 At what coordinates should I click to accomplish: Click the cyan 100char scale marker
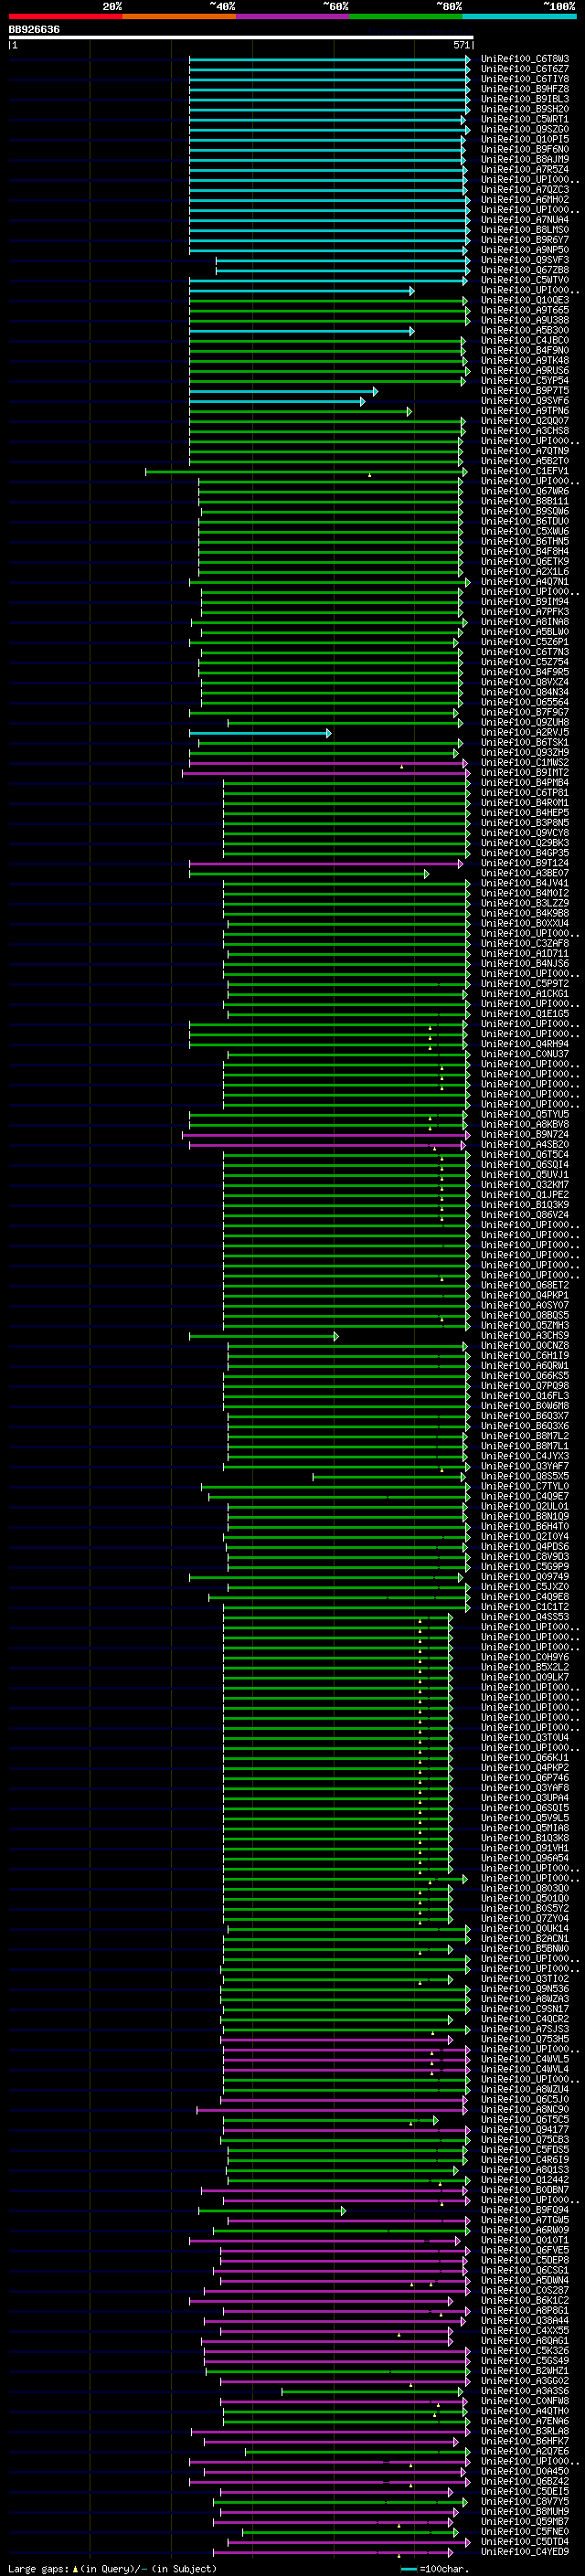(409, 2568)
